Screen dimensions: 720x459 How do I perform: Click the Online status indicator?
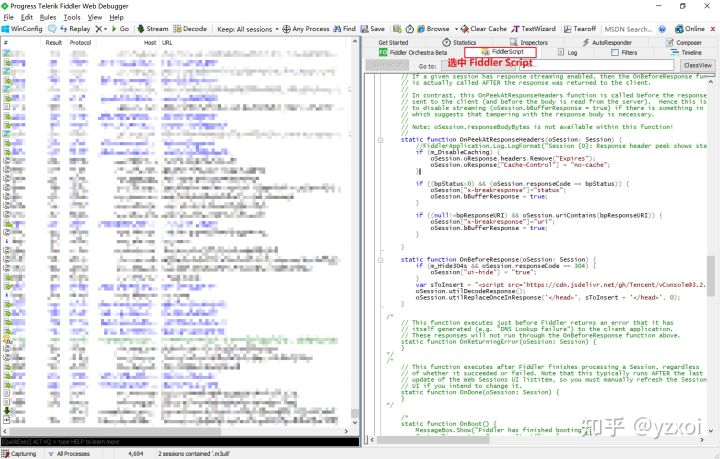[690, 28]
